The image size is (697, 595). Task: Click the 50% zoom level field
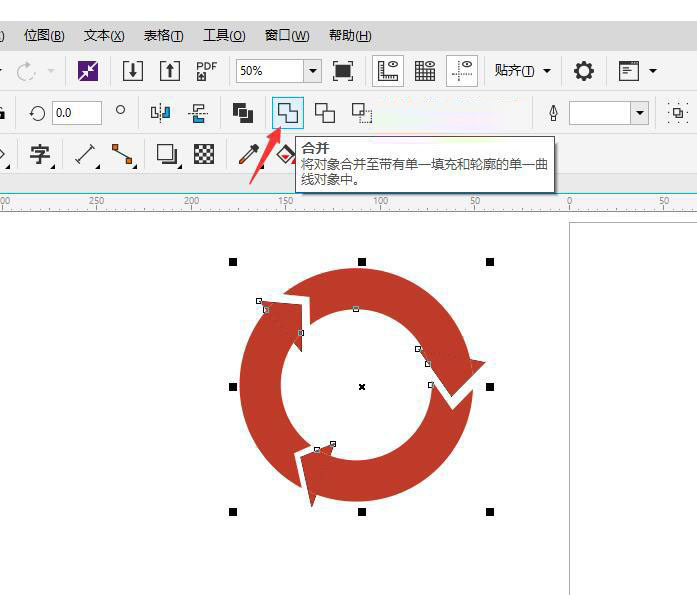(x=269, y=71)
